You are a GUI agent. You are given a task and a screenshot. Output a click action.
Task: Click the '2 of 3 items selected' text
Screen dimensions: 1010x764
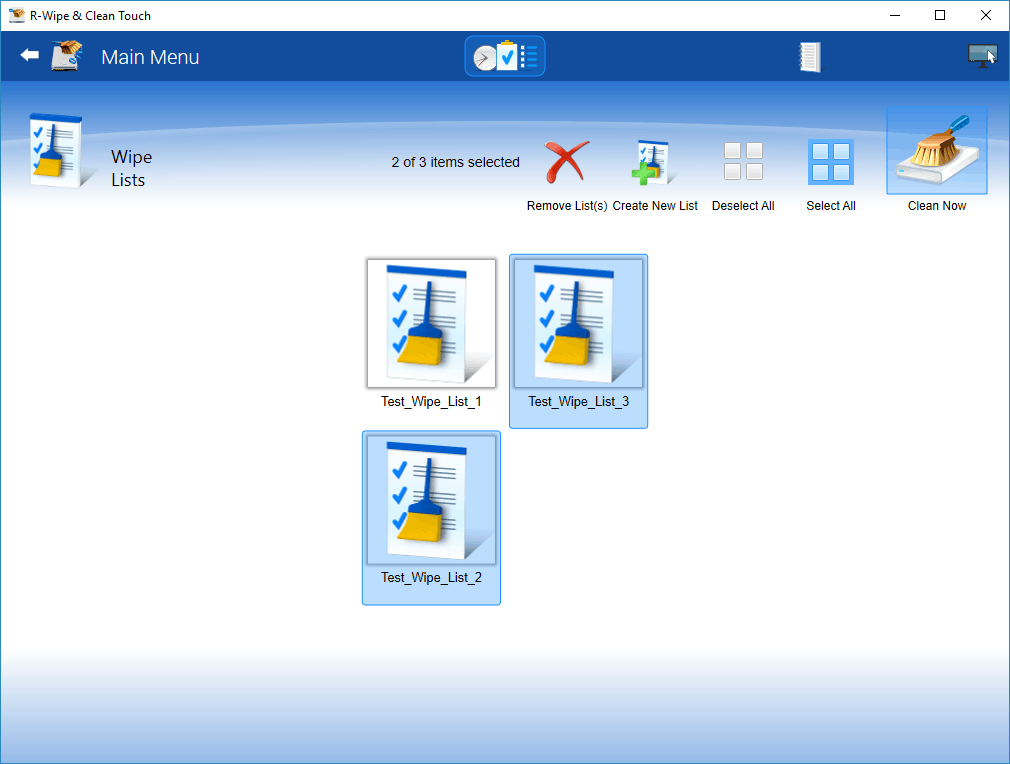point(455,162)
